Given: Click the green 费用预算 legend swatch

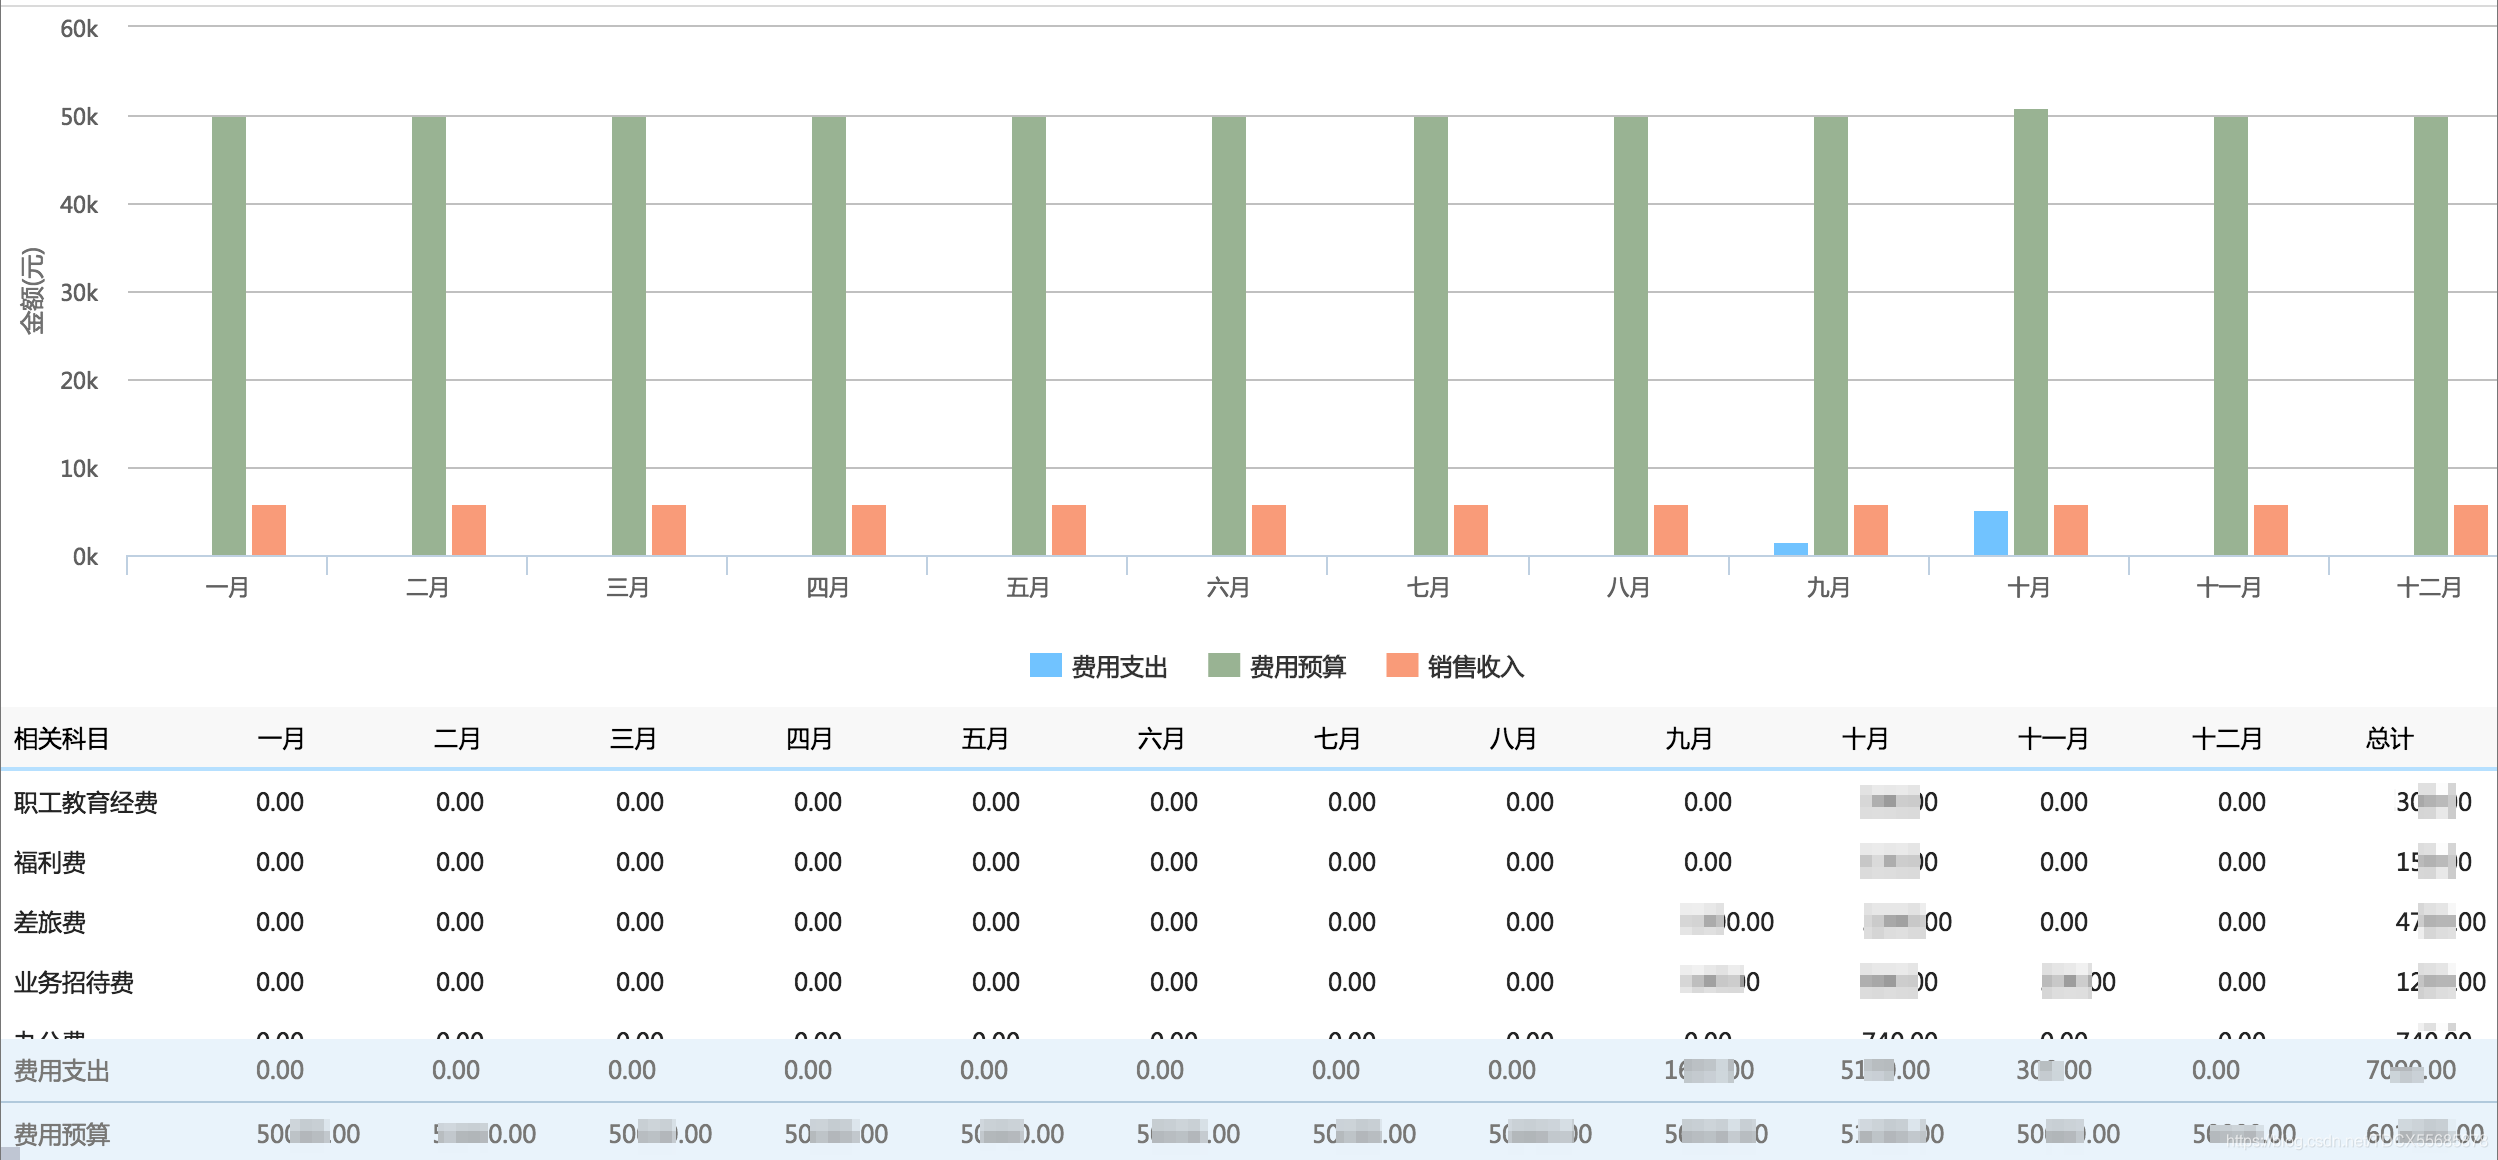Looking at the screenshot, I should click(x=1223, y=666).
